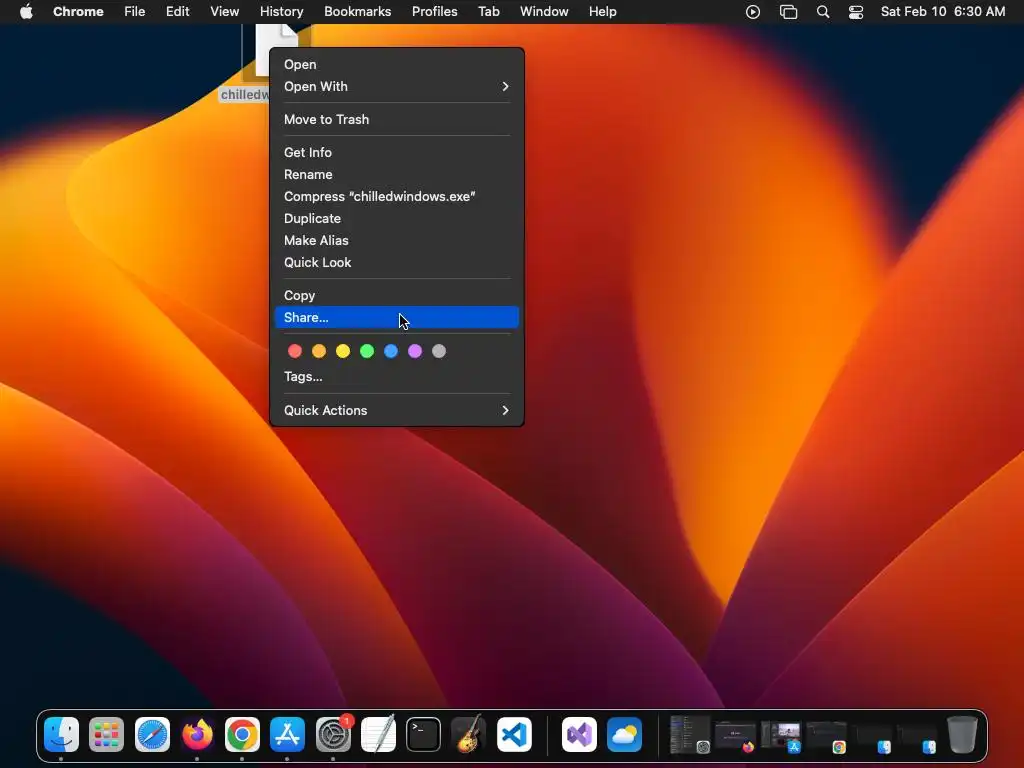Open the Bookmarks menu
This screenshot has height=768, width=1024.
[357, 12]
